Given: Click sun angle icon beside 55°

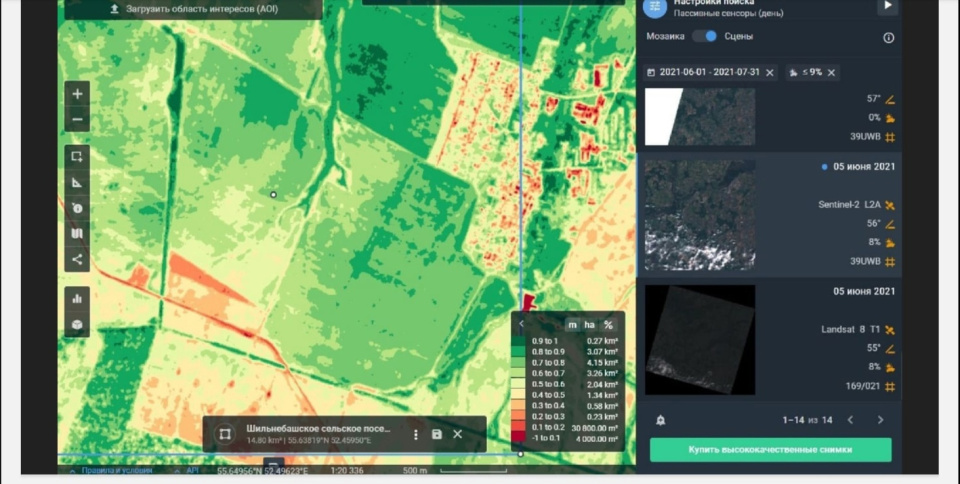Looking at the screenshot, I should click(890, 349).
